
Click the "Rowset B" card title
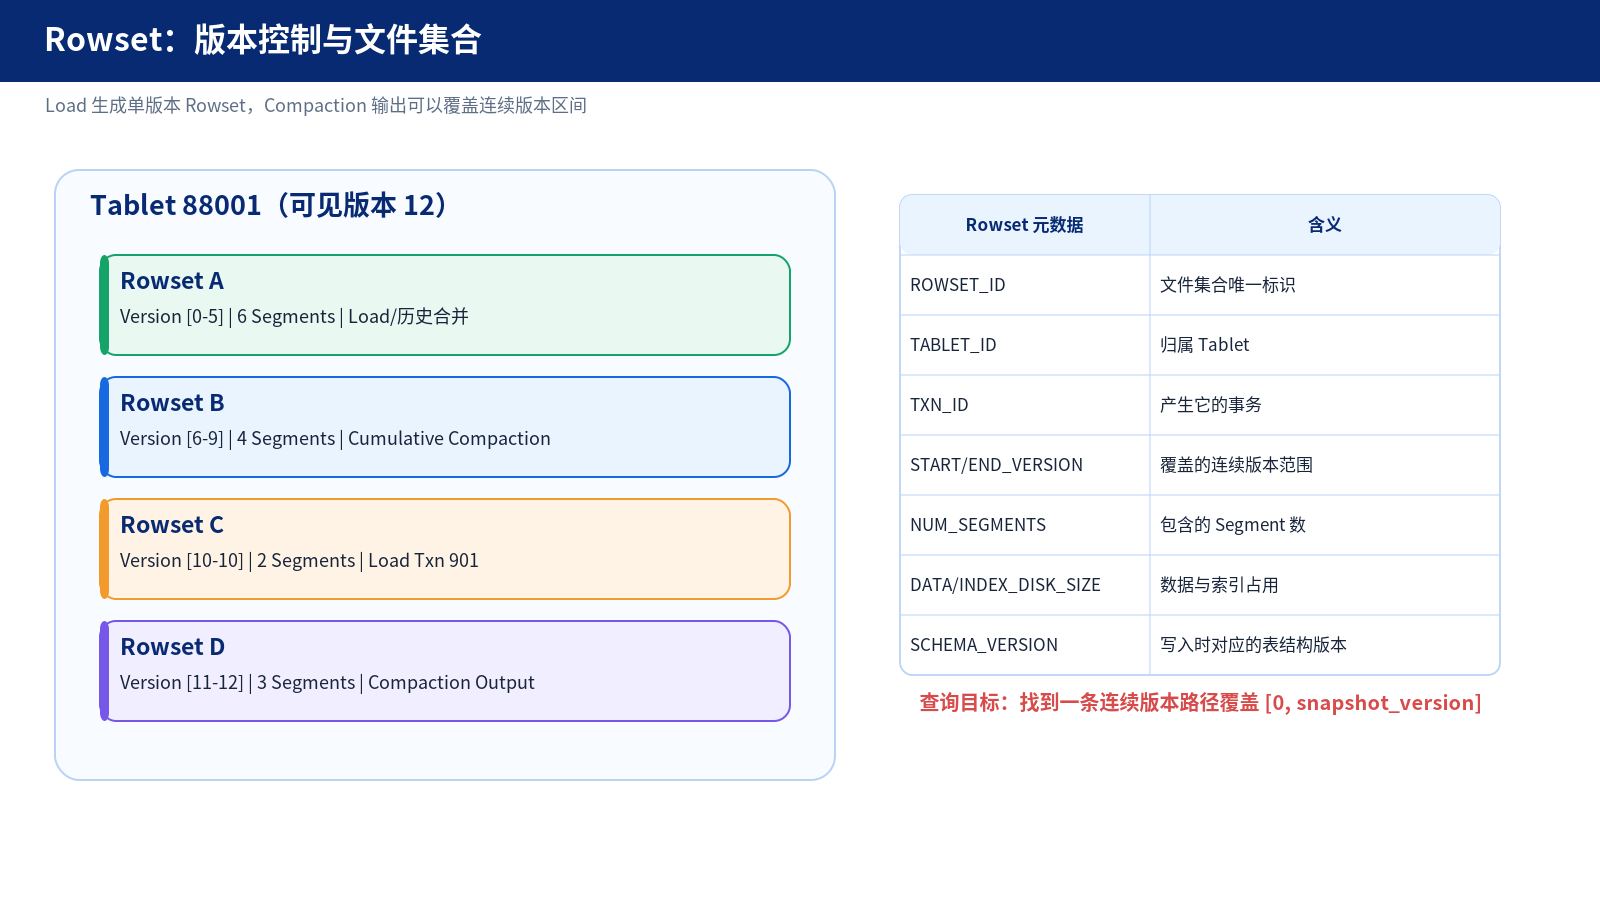coord(172,403)
